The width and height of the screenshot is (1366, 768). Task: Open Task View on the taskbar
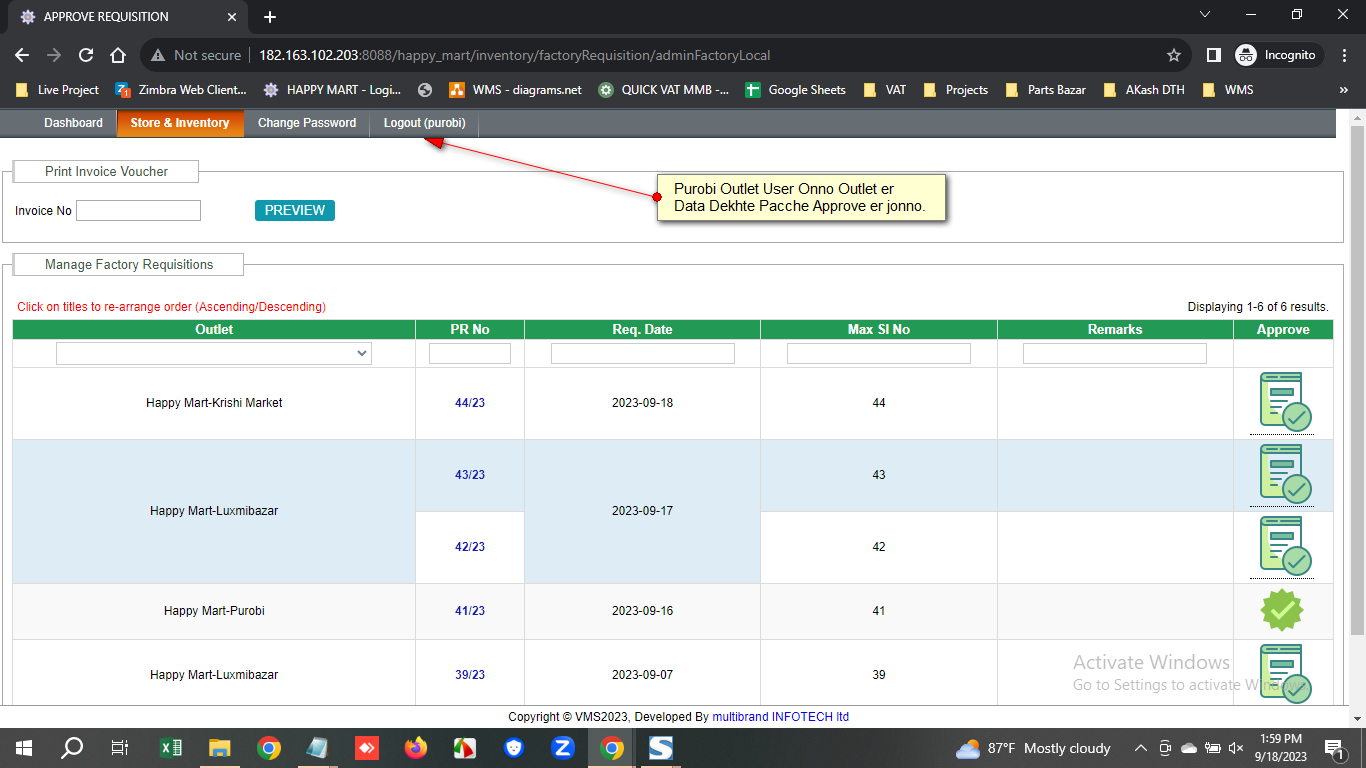coord(120,748)
